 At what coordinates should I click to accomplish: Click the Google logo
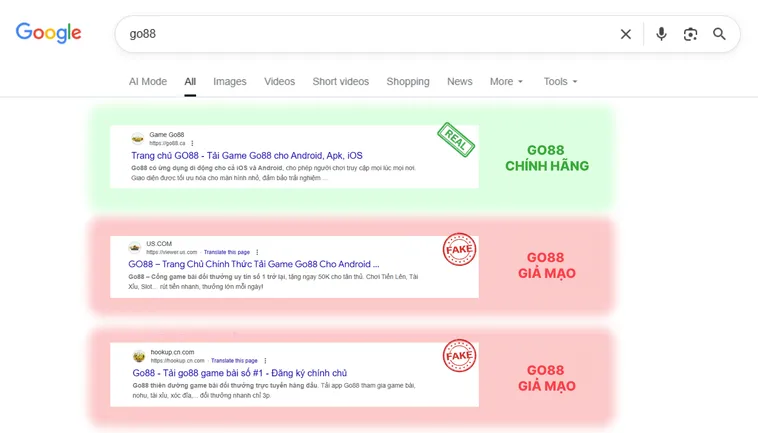(48, 33)
